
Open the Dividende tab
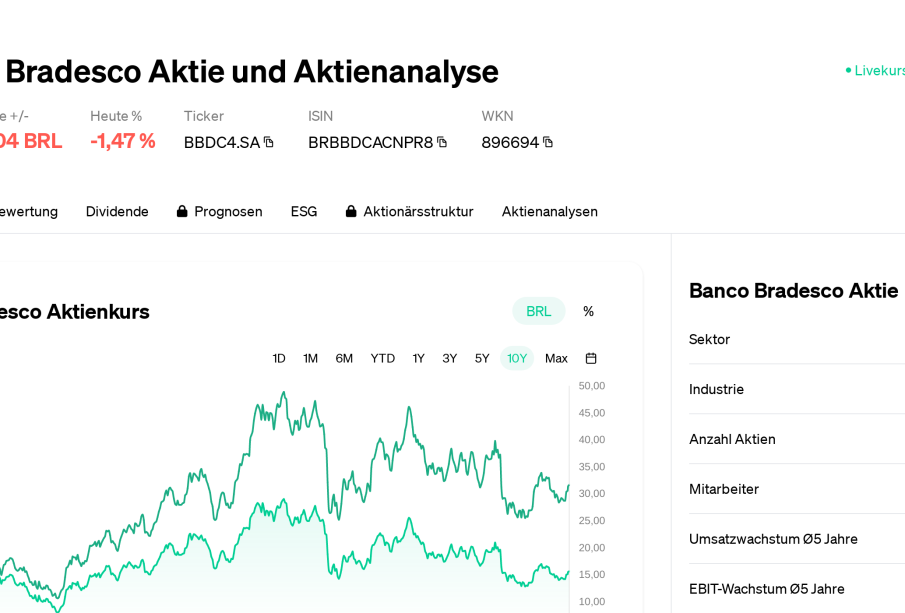pyautogui.click(x=117, y=211)
